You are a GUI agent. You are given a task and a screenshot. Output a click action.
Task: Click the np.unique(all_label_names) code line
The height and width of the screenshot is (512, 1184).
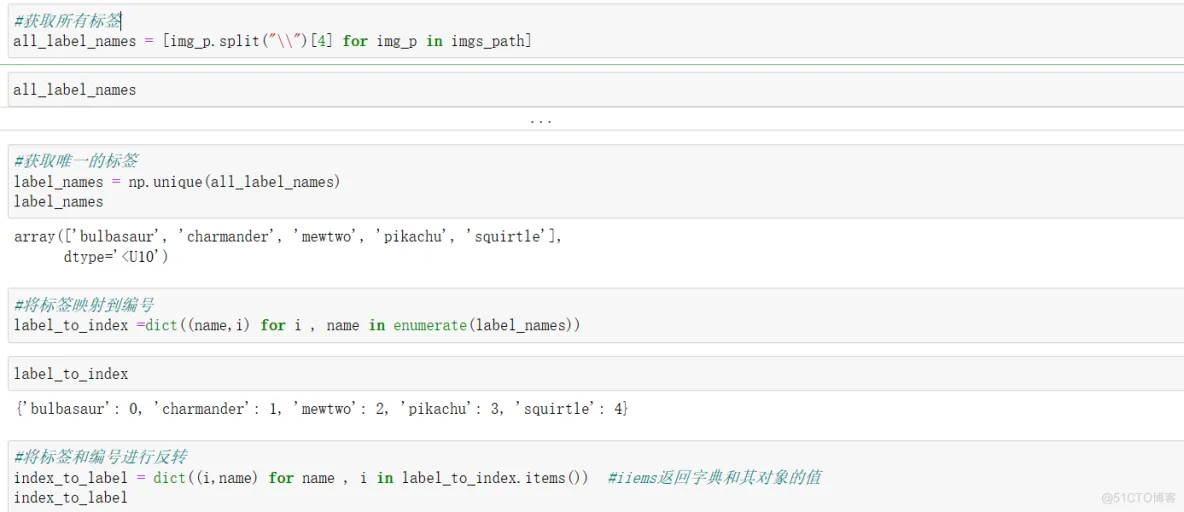pyautogui.click(x=177, y=182)
